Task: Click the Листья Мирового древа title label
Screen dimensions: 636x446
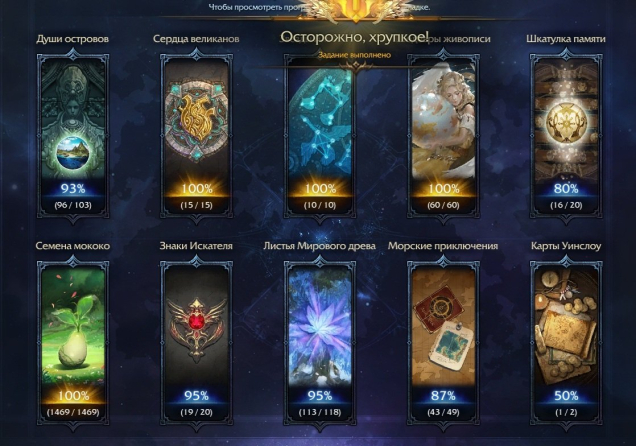Action: pyautogui.click(x=320, y=246)
